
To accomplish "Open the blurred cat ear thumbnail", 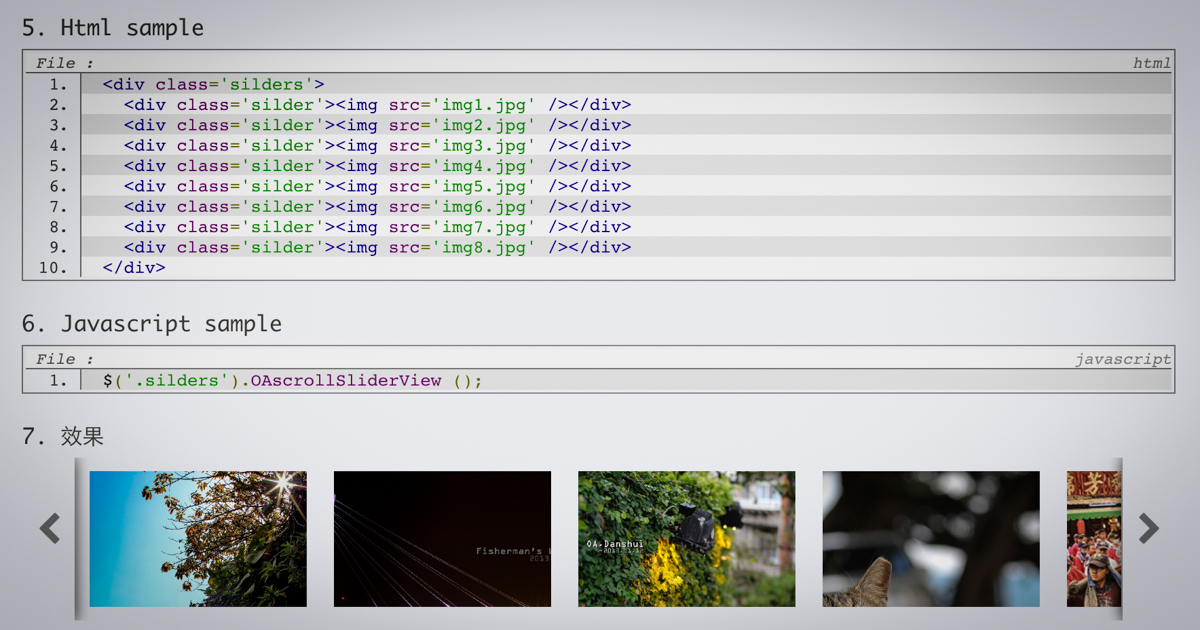I will coord(931,539).
